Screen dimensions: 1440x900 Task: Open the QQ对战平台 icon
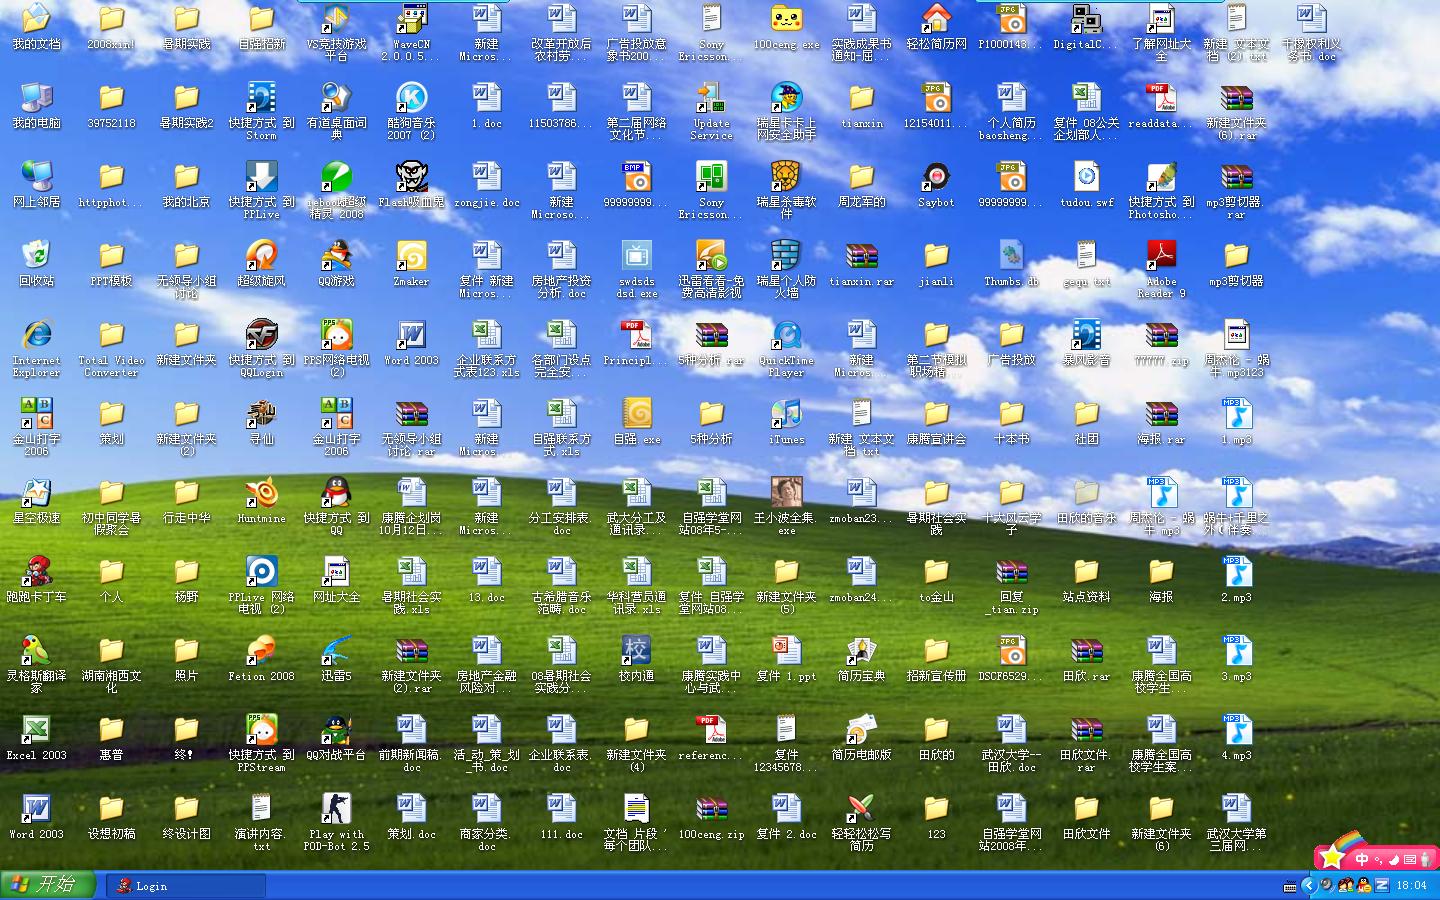coord(336,737)
